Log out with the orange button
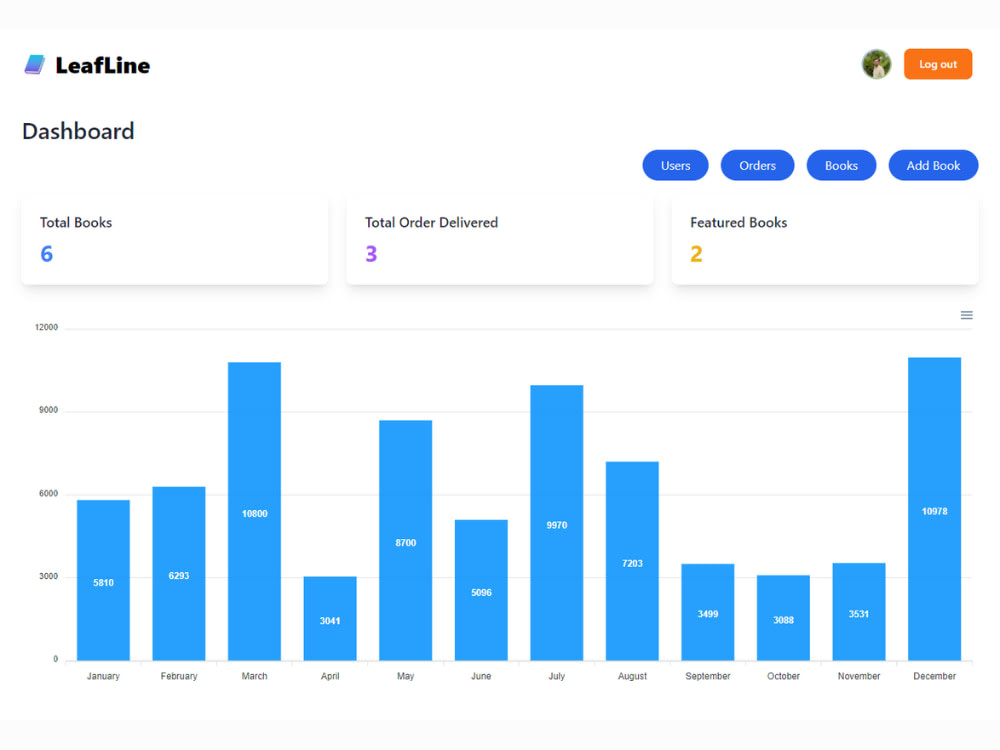Image resolution: width=1000 pixels, height=750 pixels. click(x=938, y=64)
